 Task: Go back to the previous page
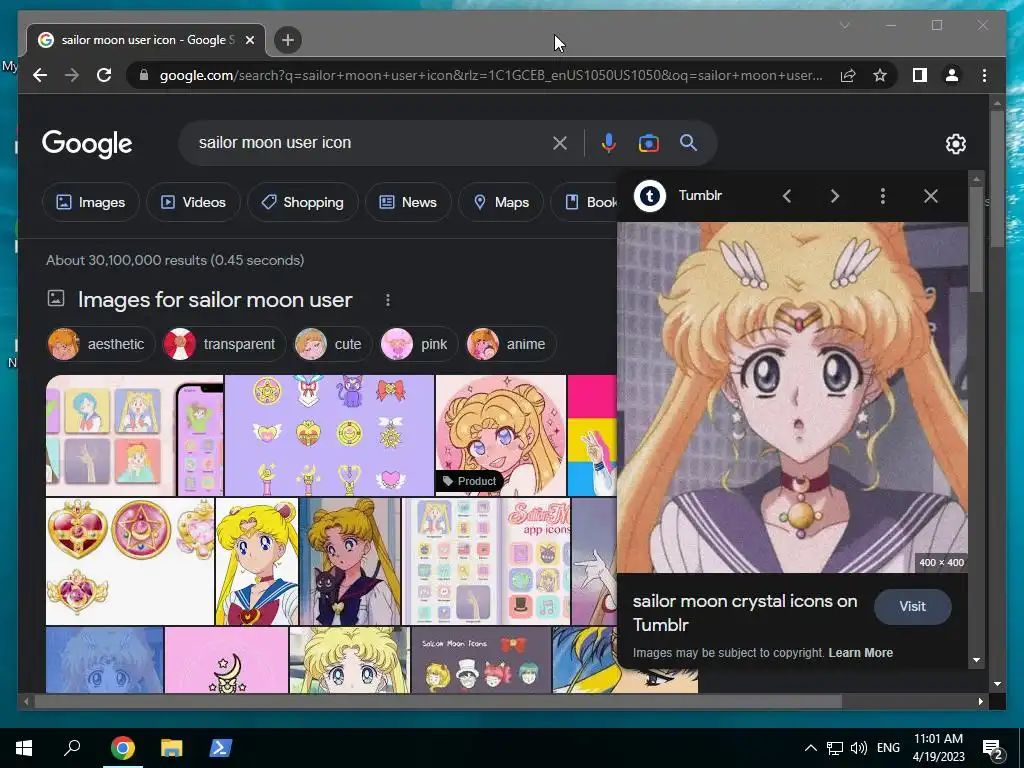pyautogui.click(x=40, y=75)
